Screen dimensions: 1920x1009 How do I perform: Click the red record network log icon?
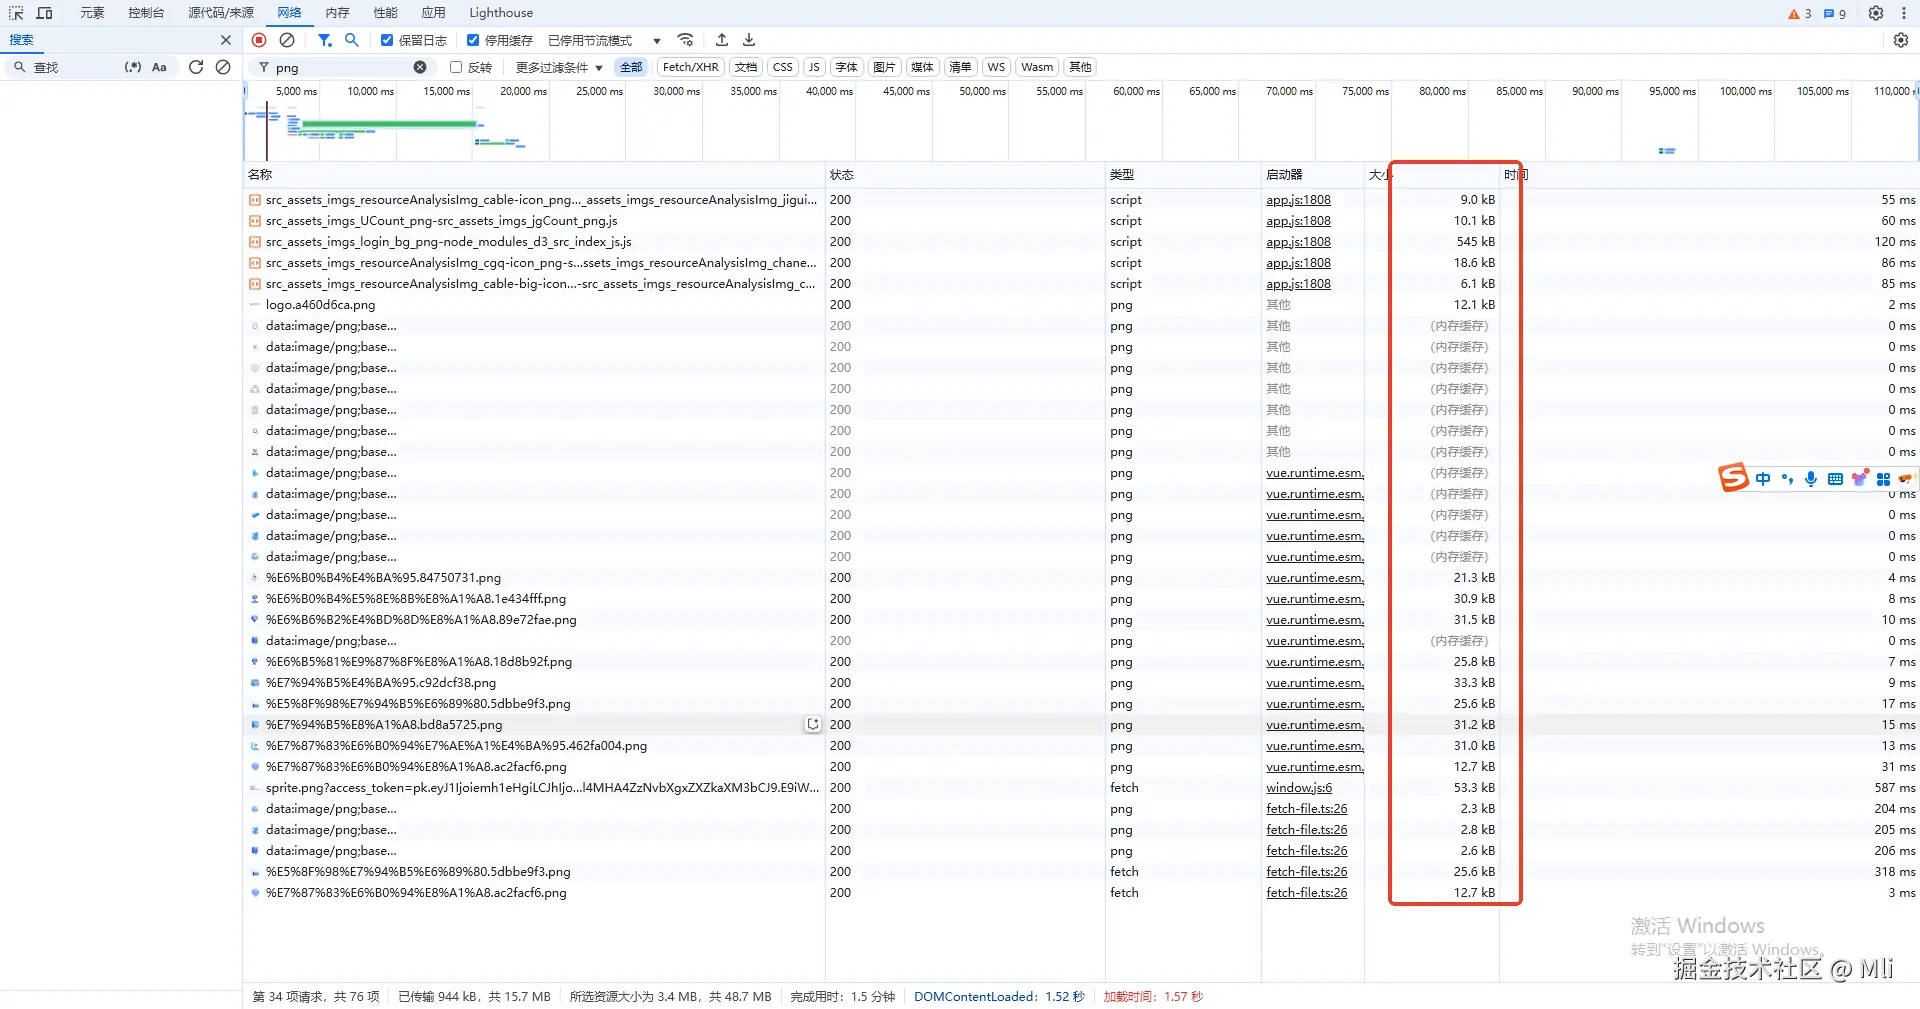pyautogui.click(x=259, y=40)
